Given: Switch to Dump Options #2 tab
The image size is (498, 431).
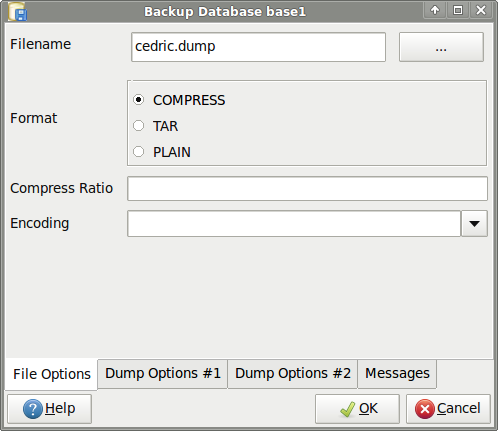Looking at the screenshot, I should click(293, 374).
